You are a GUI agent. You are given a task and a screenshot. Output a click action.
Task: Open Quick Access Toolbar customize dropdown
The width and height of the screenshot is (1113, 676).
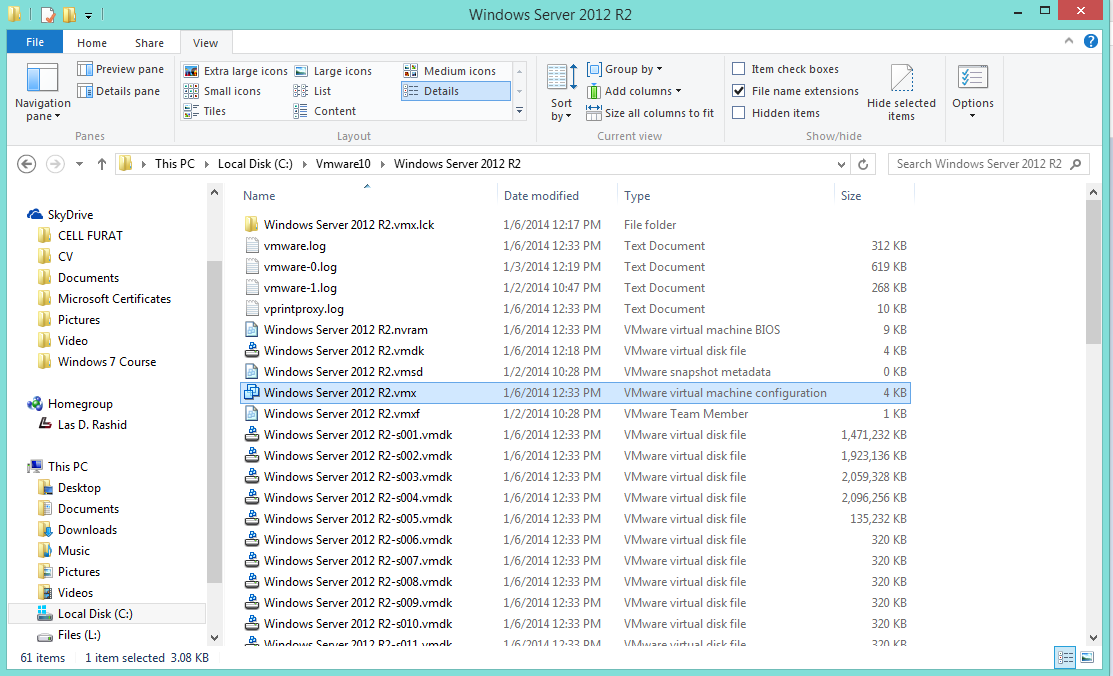pyautogui.click(x=89, y=15)
